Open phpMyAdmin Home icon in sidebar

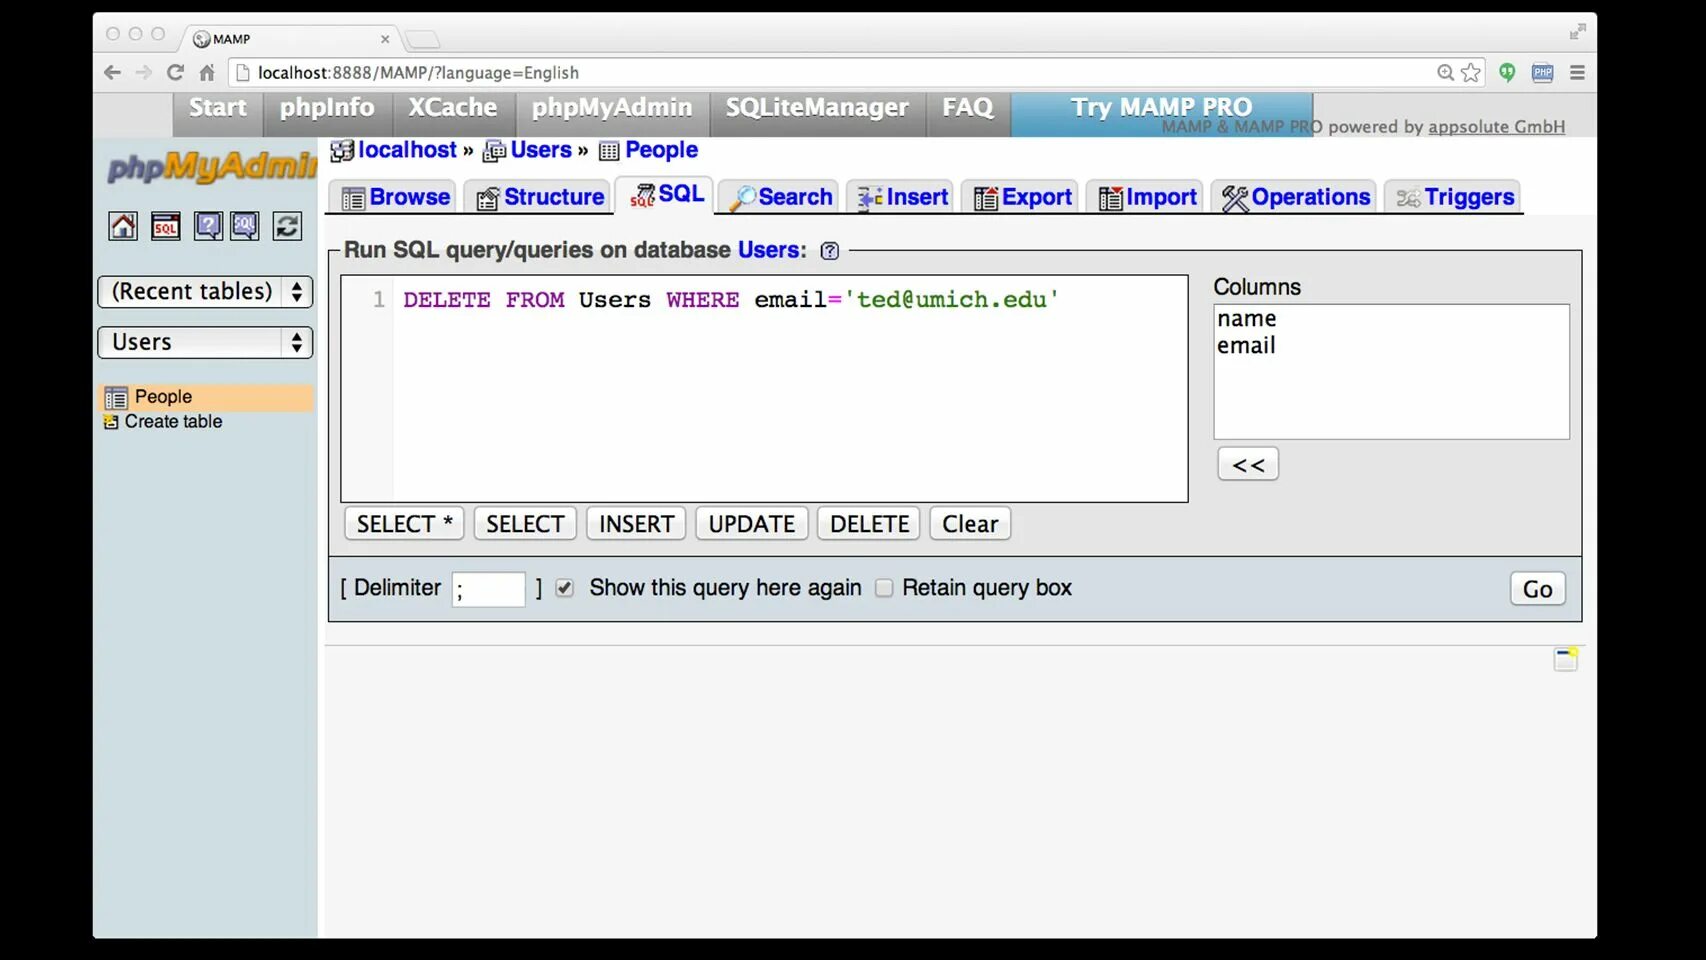(x=123, y=226)
